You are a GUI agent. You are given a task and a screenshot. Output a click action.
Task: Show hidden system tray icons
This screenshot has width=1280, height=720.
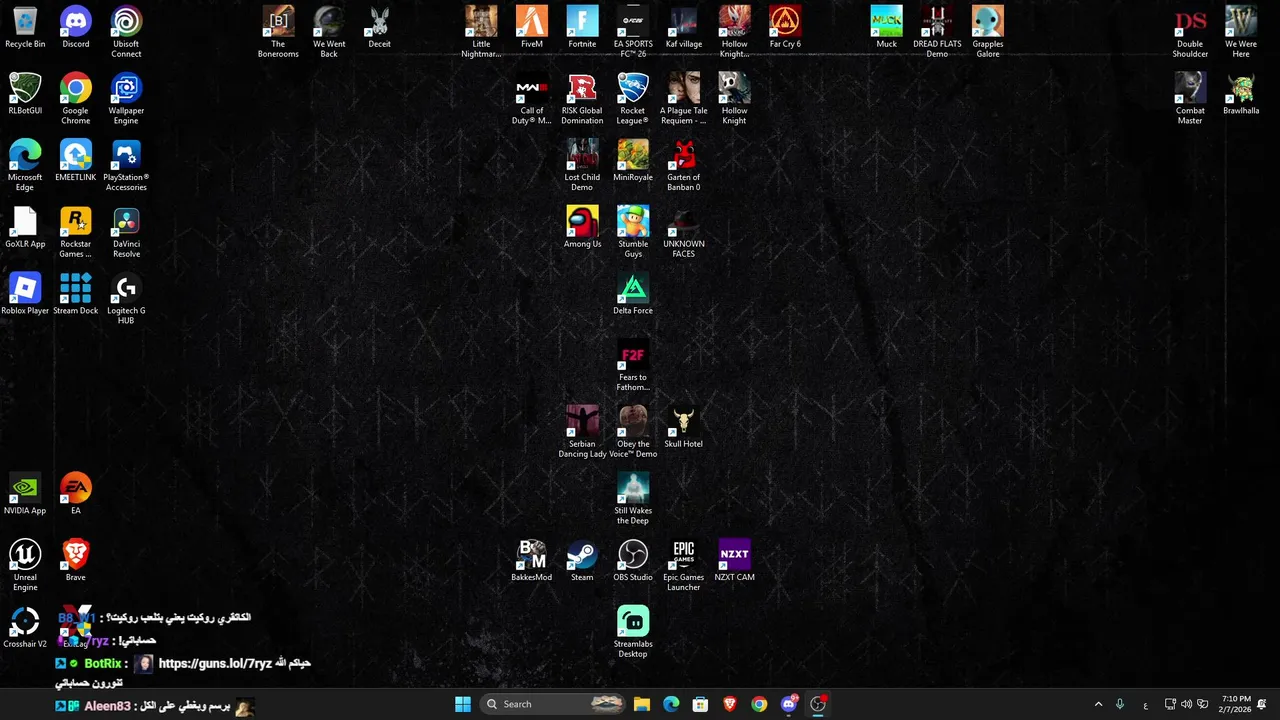[x=1098, y=704]
